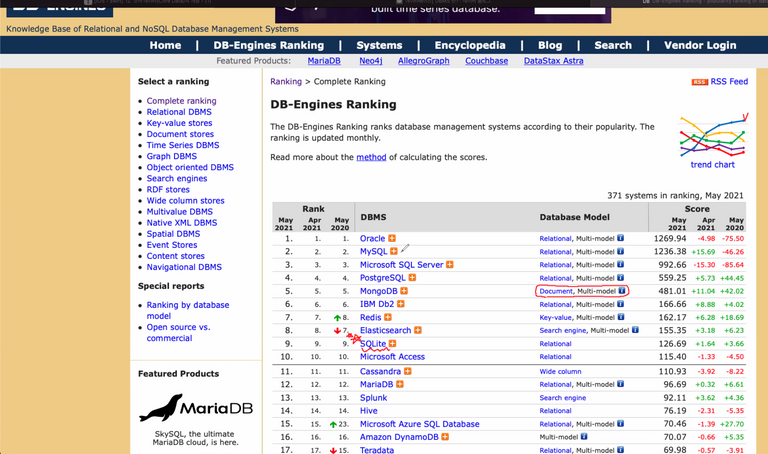Open featured product AllegroGraph link

click(x=424, y=61)
